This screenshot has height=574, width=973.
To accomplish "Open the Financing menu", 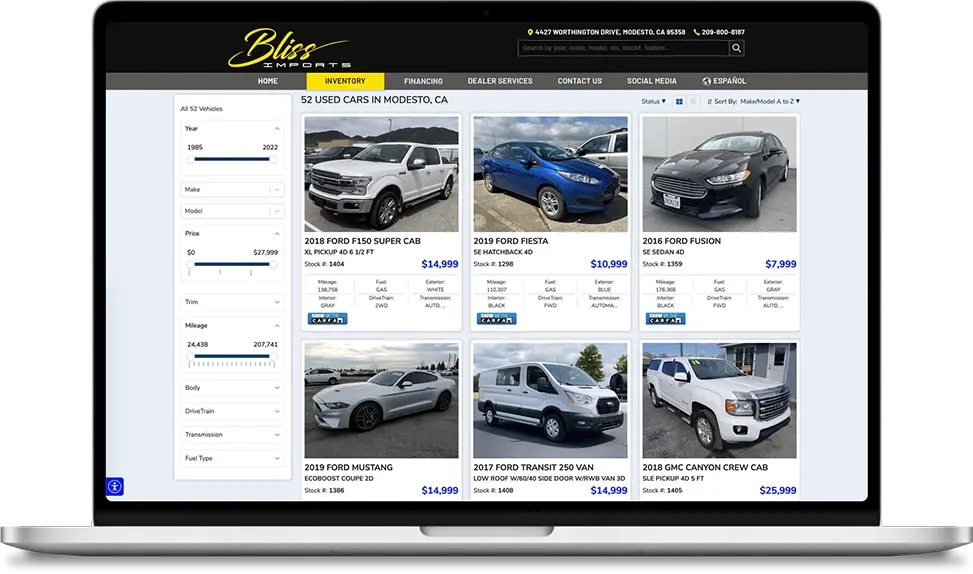I will tap(423, 81).
